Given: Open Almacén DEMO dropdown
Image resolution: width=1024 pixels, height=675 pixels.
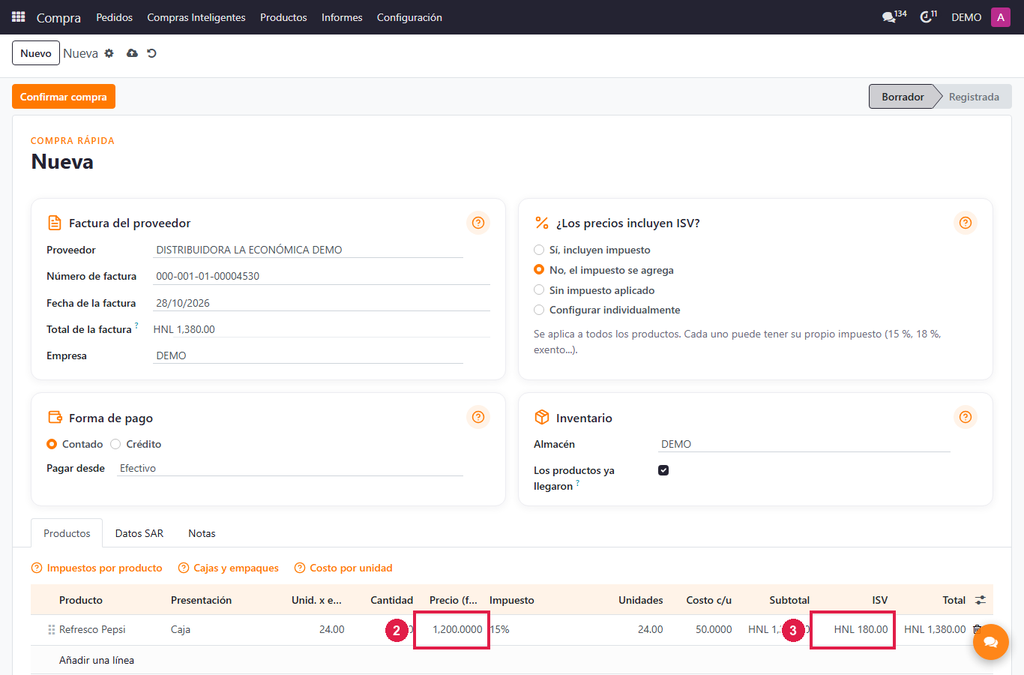Looking at the screenshot, I should pos(804,444).
